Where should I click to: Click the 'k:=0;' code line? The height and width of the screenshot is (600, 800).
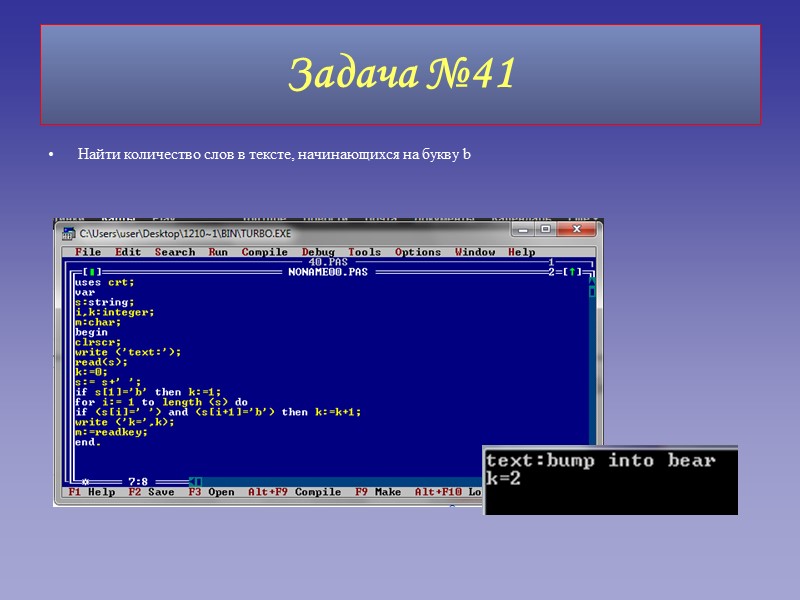tap(91, 372)
